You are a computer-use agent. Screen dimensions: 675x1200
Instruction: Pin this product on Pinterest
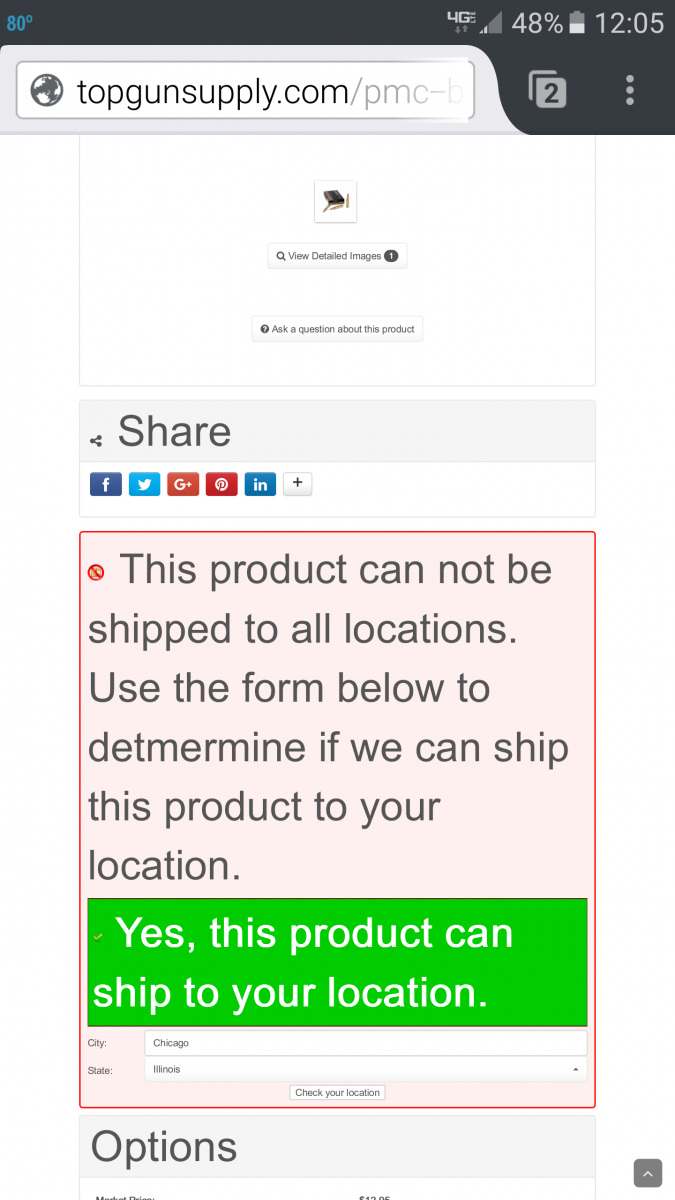(x=221, y=485)
